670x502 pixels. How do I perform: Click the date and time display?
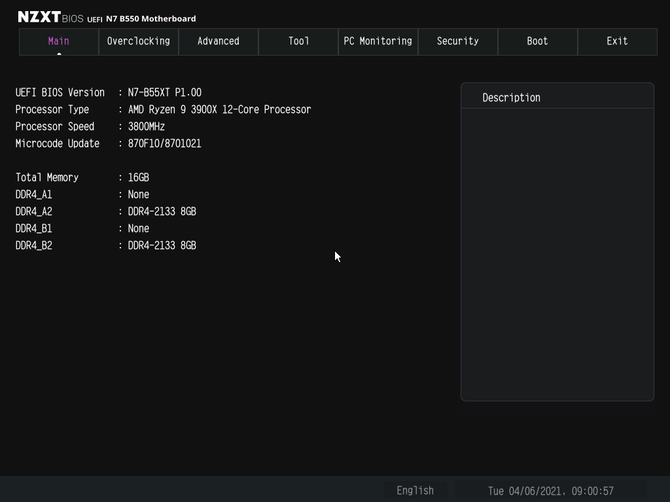550,491
